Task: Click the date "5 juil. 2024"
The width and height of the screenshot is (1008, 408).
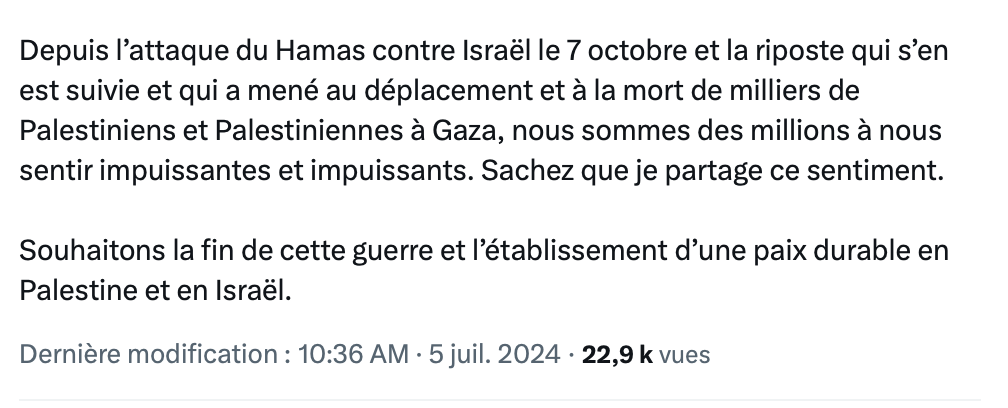Action: click(494, 354)
